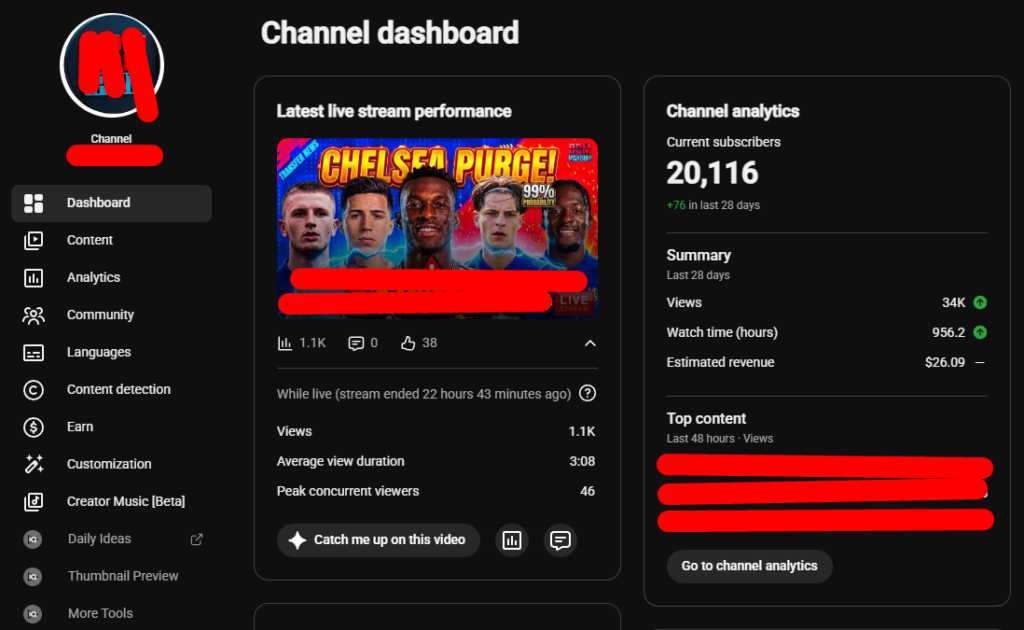Click the channel profile avatar
1024x630 pixels.
[112, 65]
